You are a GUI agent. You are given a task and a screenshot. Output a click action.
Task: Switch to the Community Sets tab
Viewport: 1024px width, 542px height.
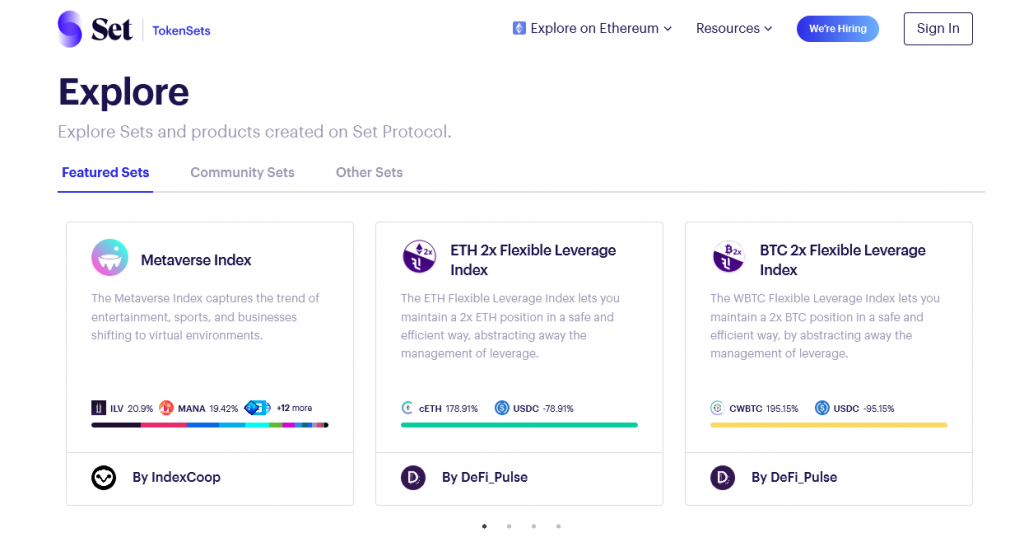tap(242, 172)
